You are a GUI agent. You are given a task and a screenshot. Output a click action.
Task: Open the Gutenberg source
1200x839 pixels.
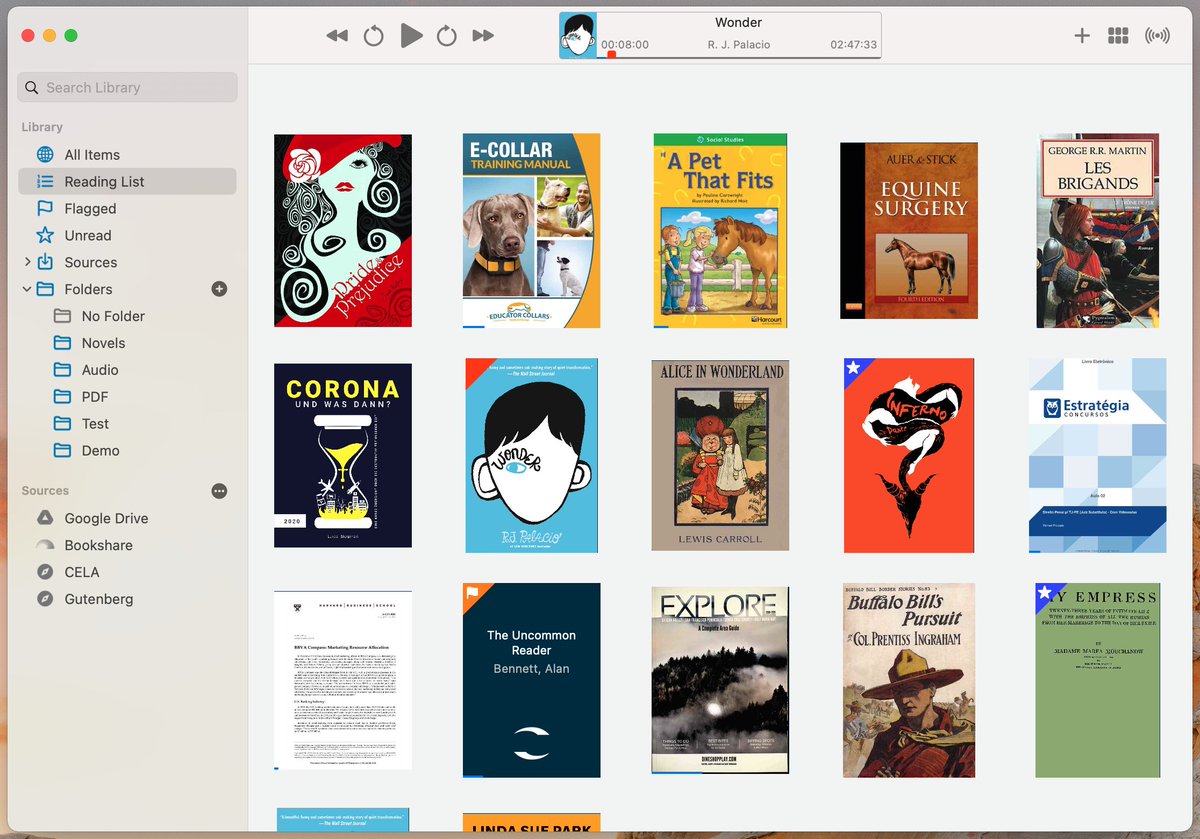point(127,599)
